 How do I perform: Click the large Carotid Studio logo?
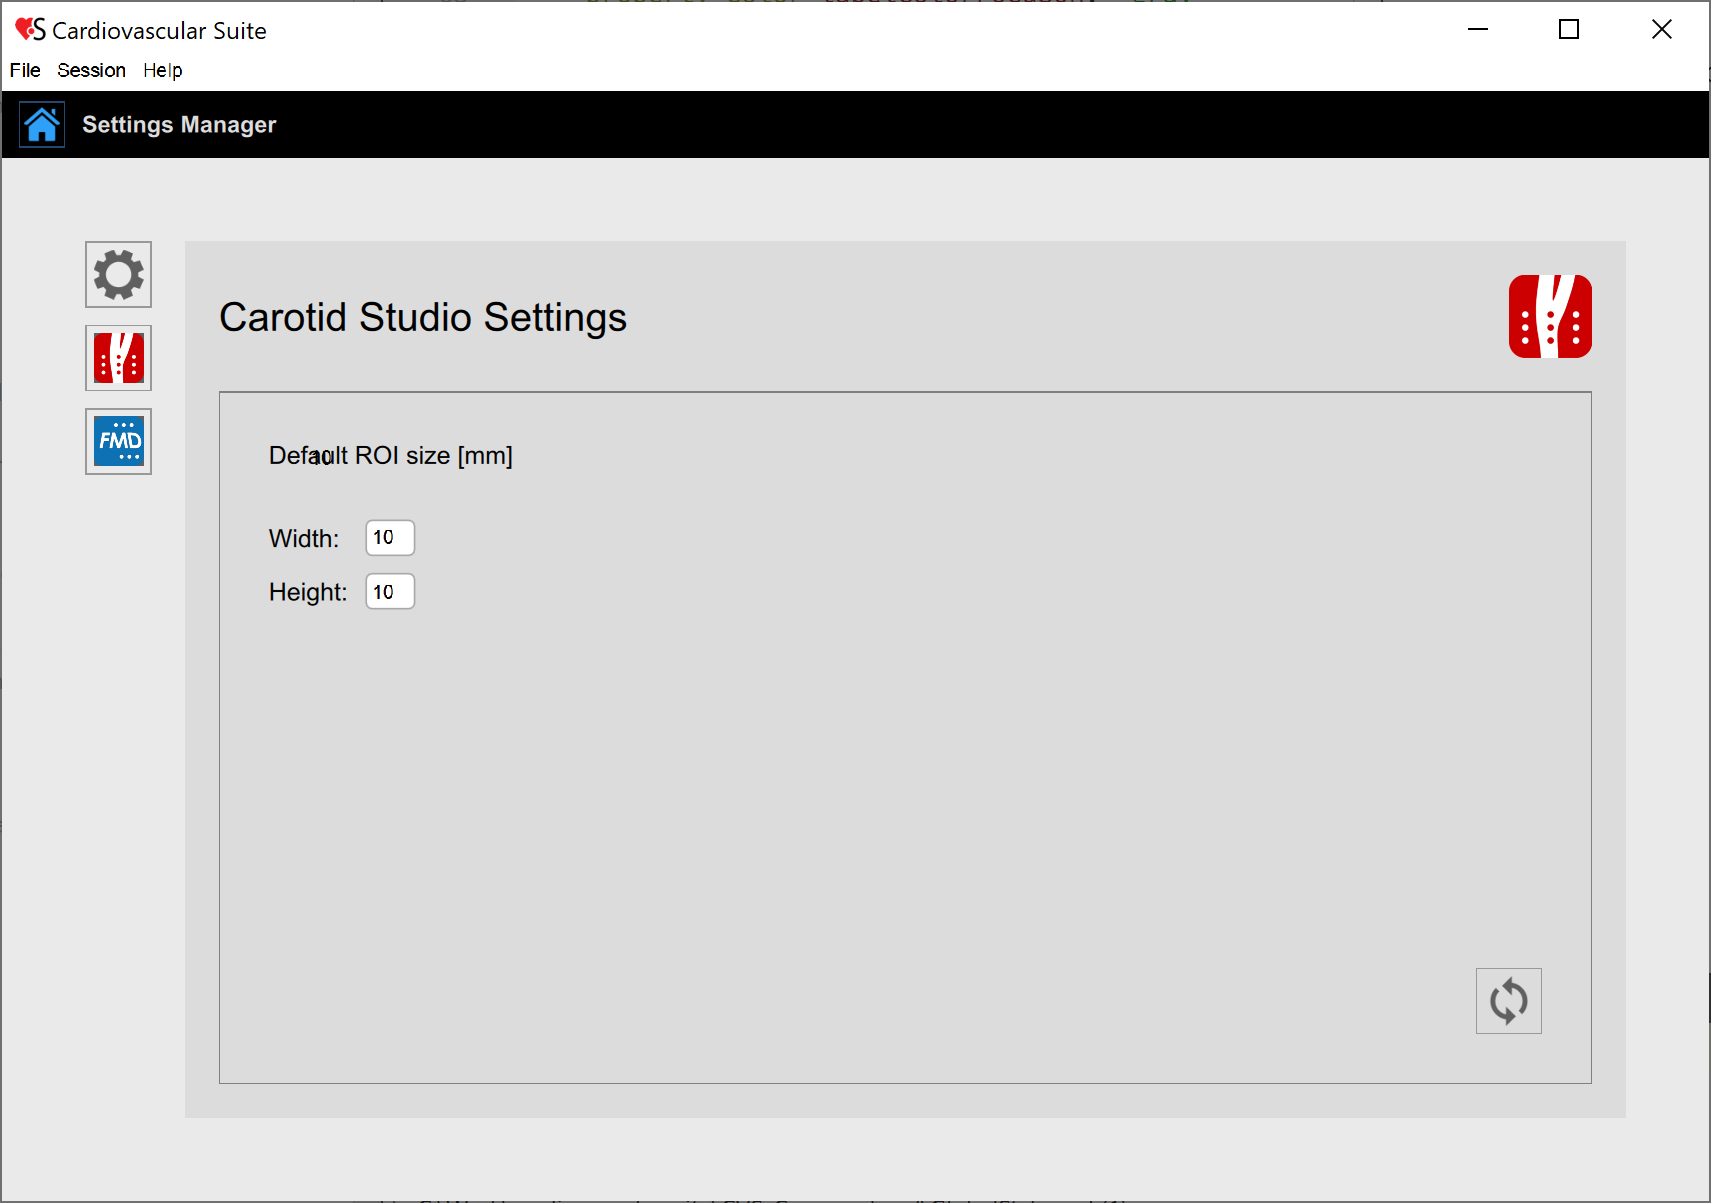click(1549, 316)
